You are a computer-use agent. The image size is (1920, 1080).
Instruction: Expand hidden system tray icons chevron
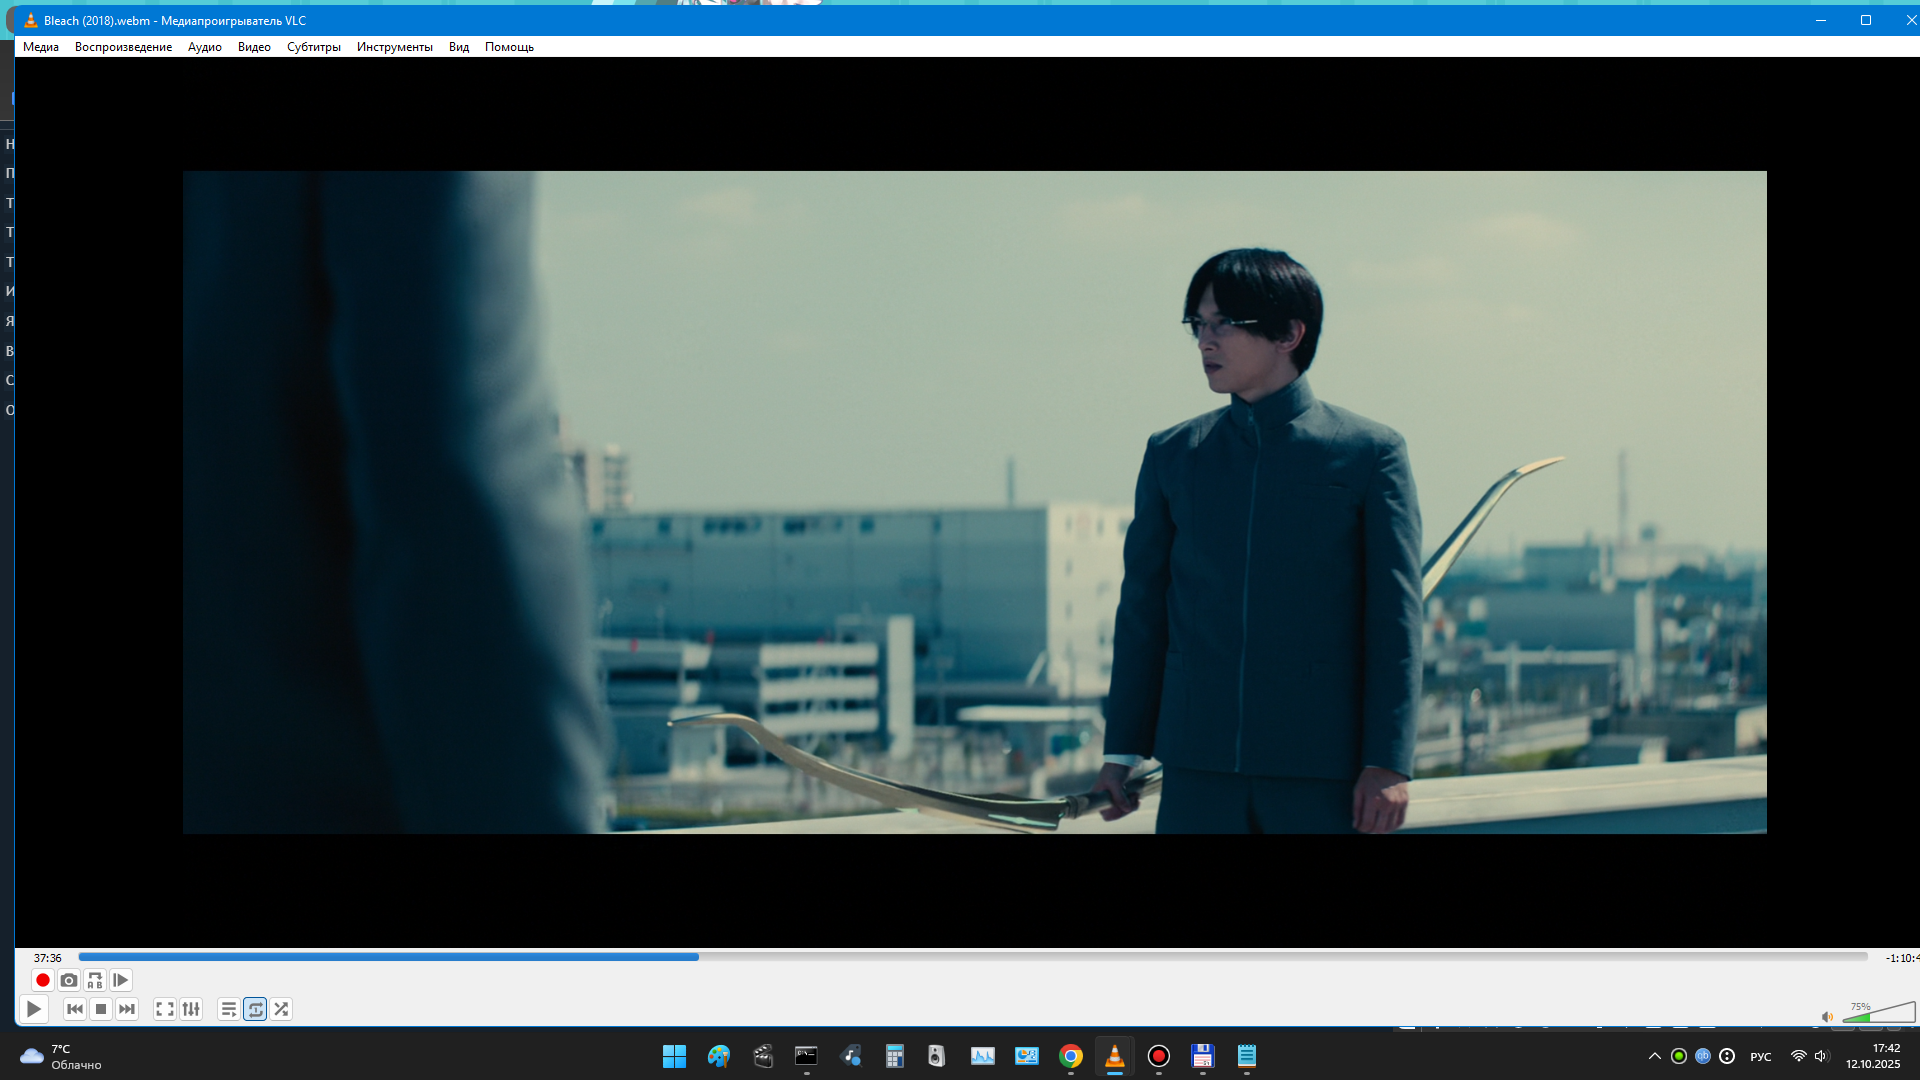[1654, 1056]
